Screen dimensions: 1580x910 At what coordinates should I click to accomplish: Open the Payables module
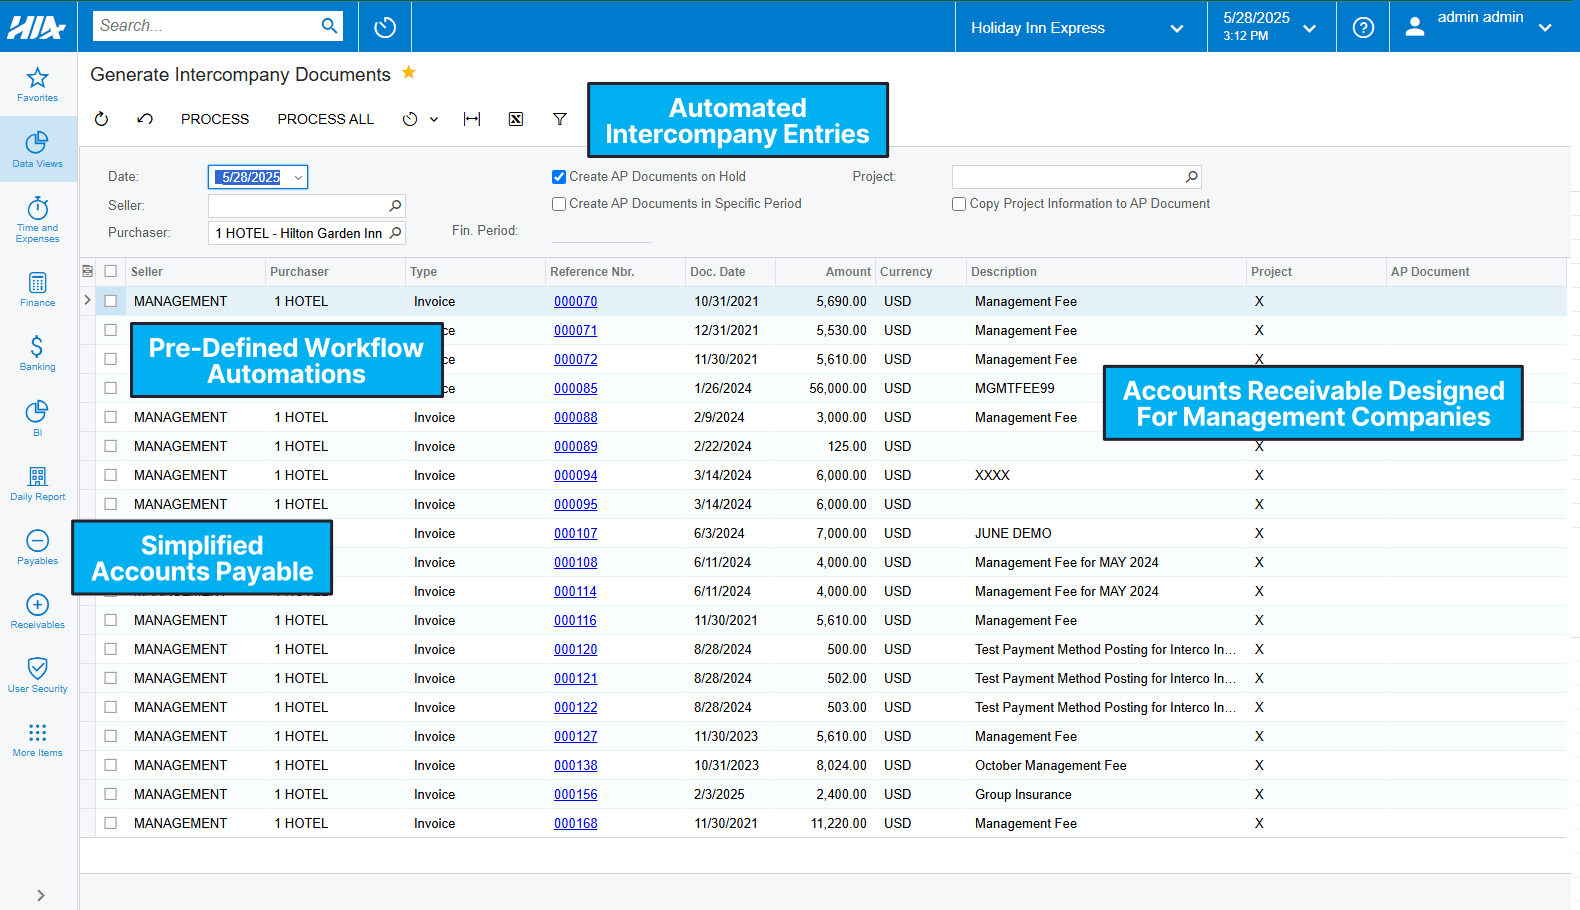(37, 547)
